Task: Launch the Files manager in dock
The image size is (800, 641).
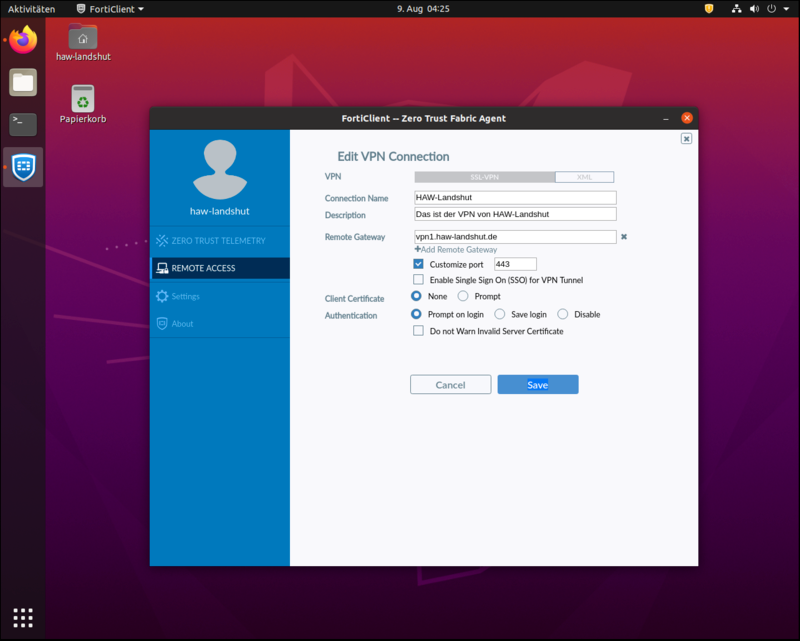Action: click(x=23, y=83)
